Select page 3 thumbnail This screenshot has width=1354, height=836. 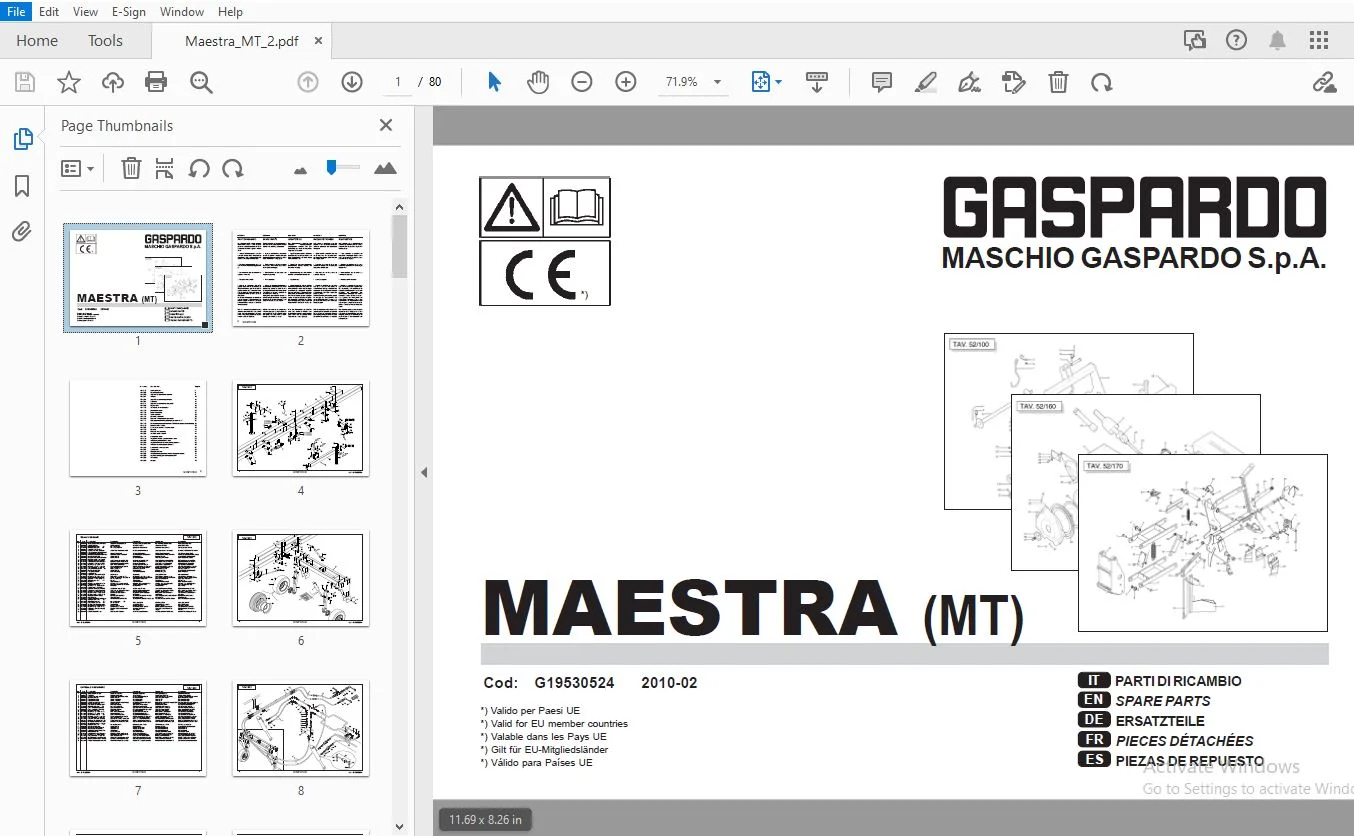pyautogui.click(x=138, y=428)
